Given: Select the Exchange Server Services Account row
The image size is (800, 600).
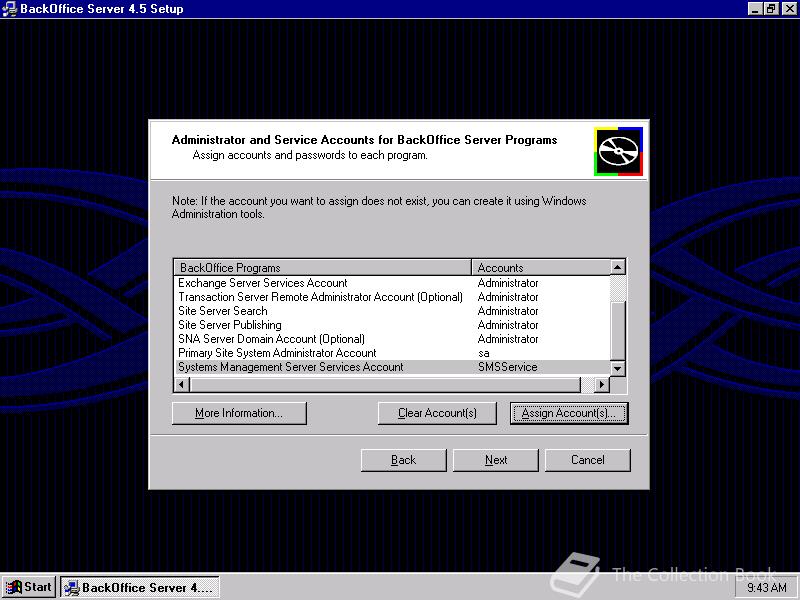Looking at the screenshot, I should [x=392, y=283].
